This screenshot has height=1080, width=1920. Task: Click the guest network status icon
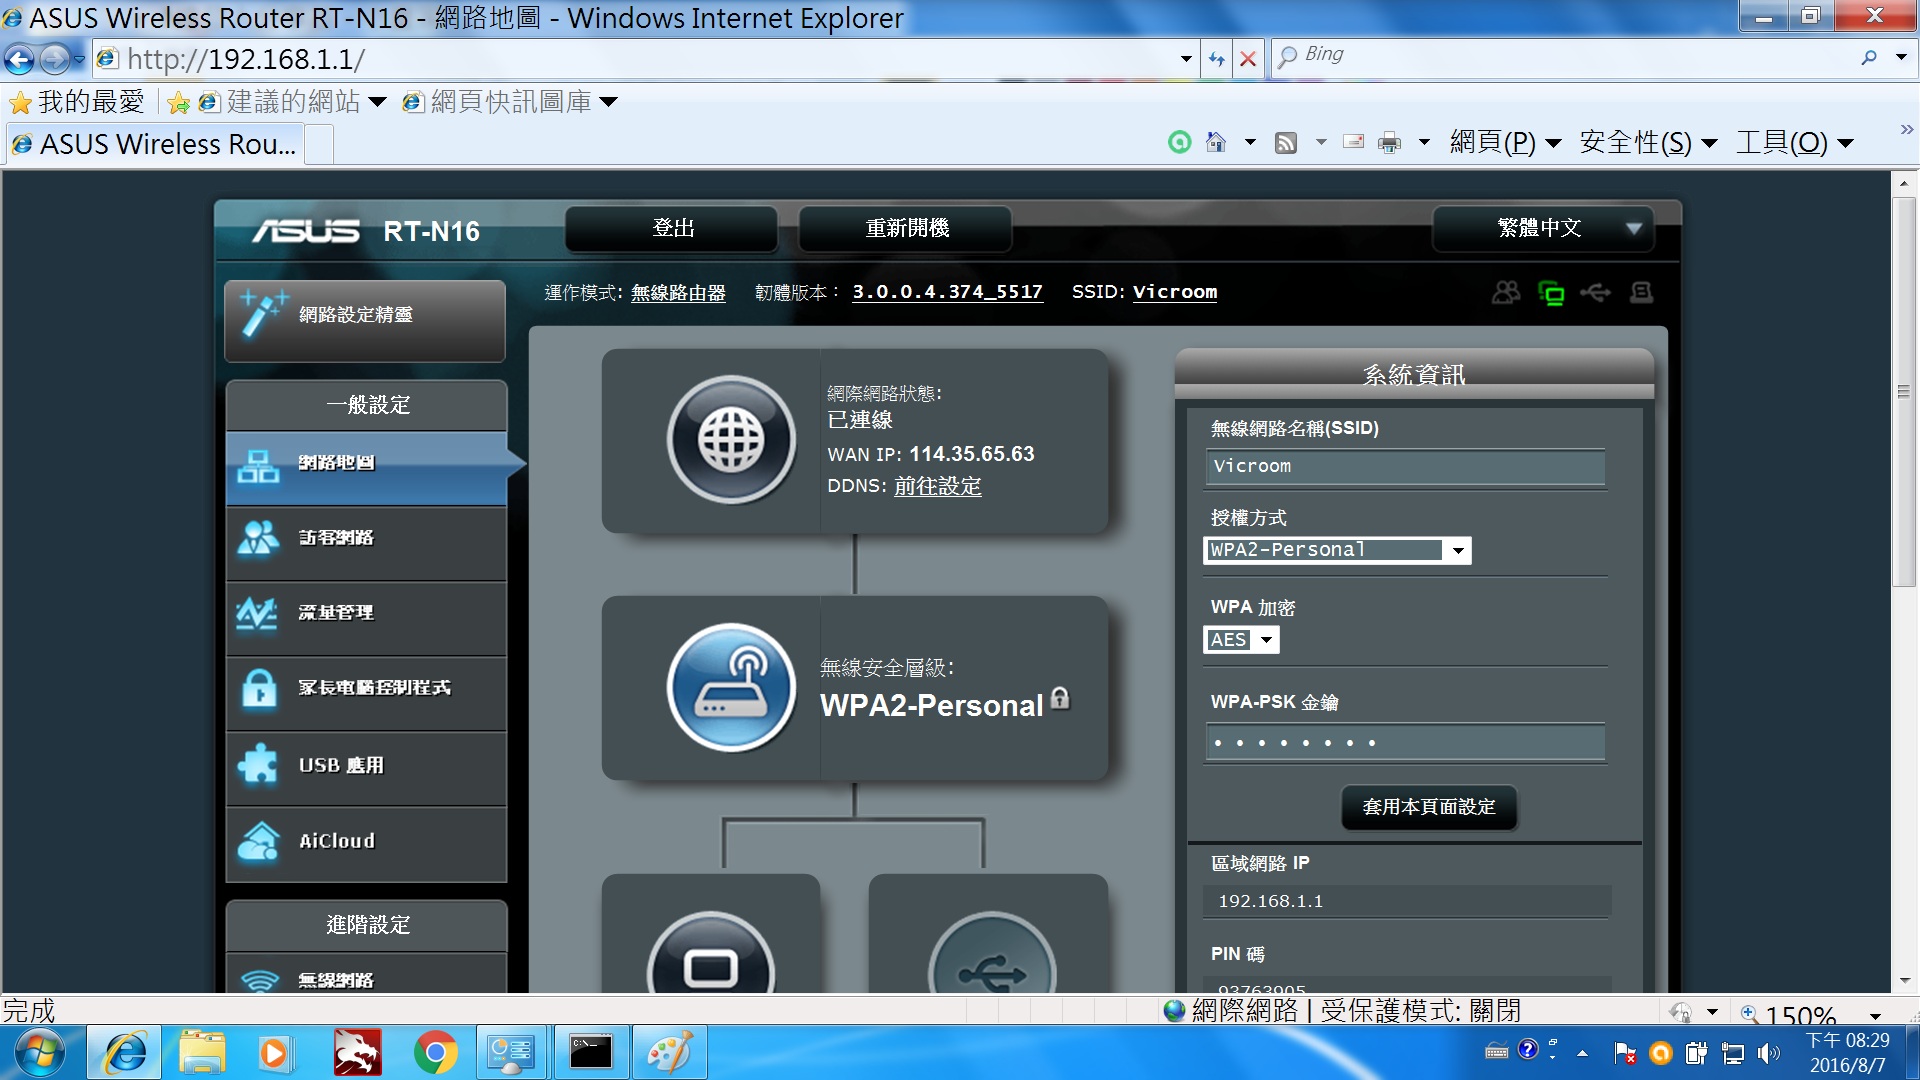1506,292
